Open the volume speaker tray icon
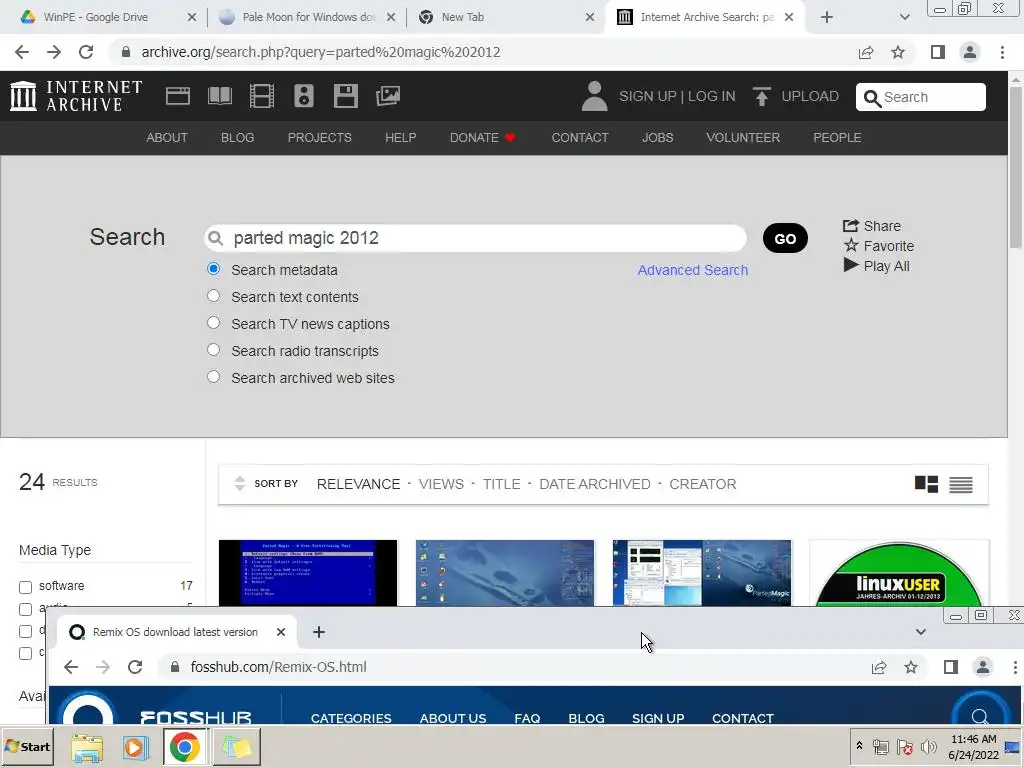1024x768 pixels. click(x=928, y=746)
